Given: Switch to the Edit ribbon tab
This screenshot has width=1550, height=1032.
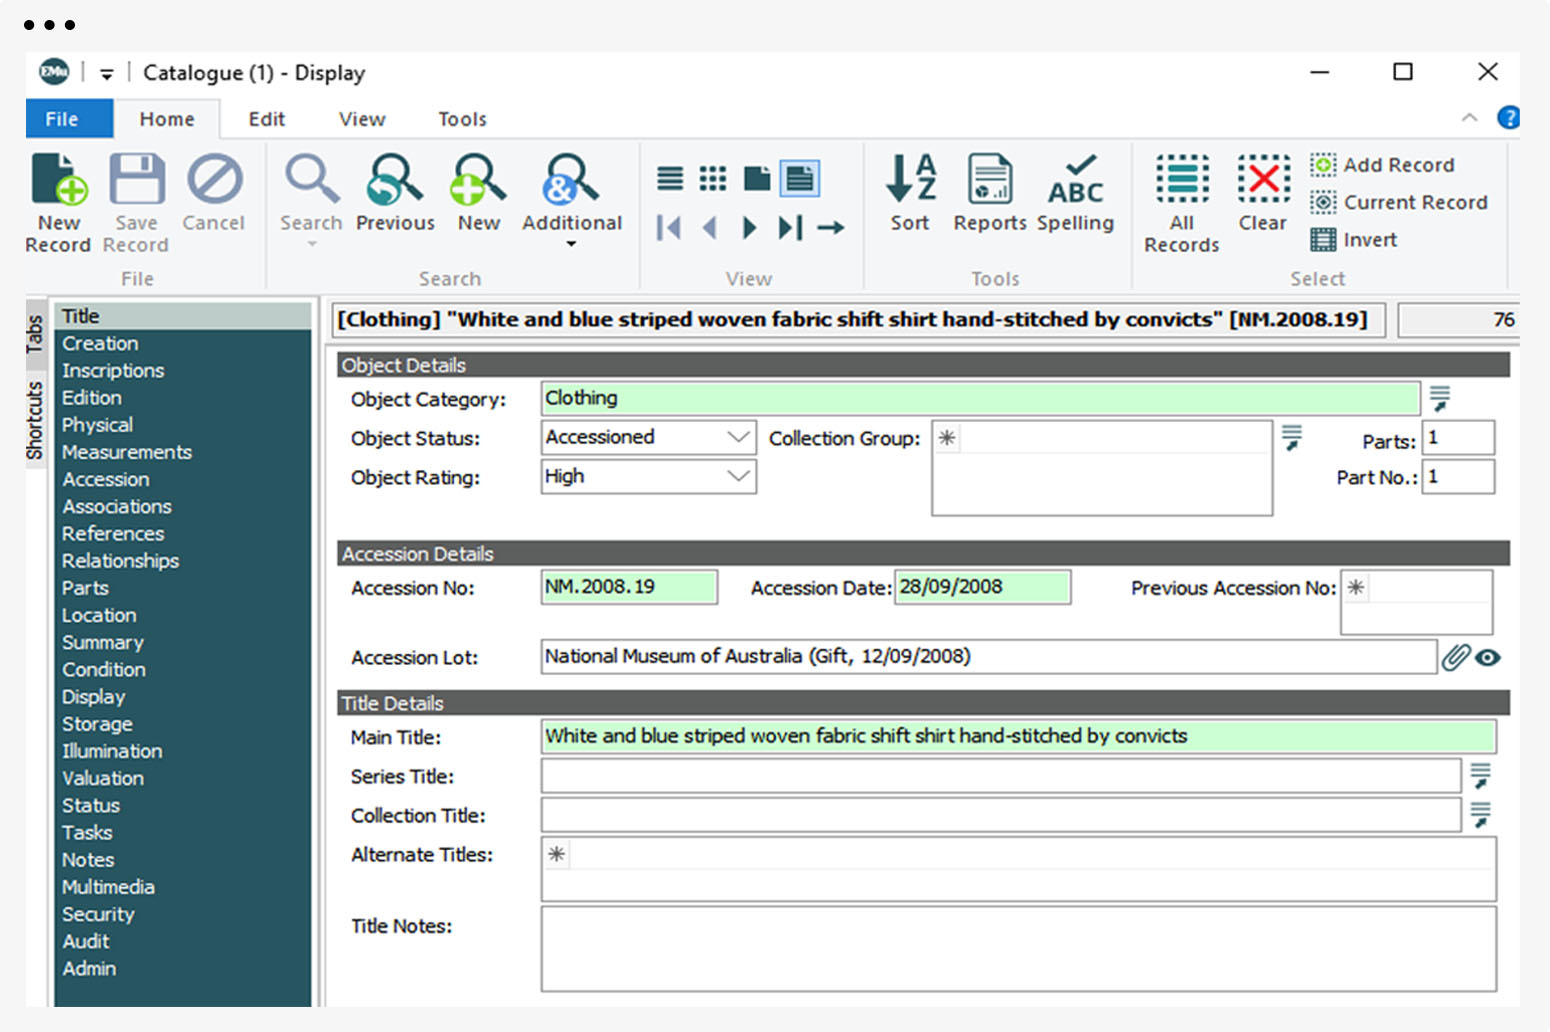Looking at the screenshot, I should point(266,119).
